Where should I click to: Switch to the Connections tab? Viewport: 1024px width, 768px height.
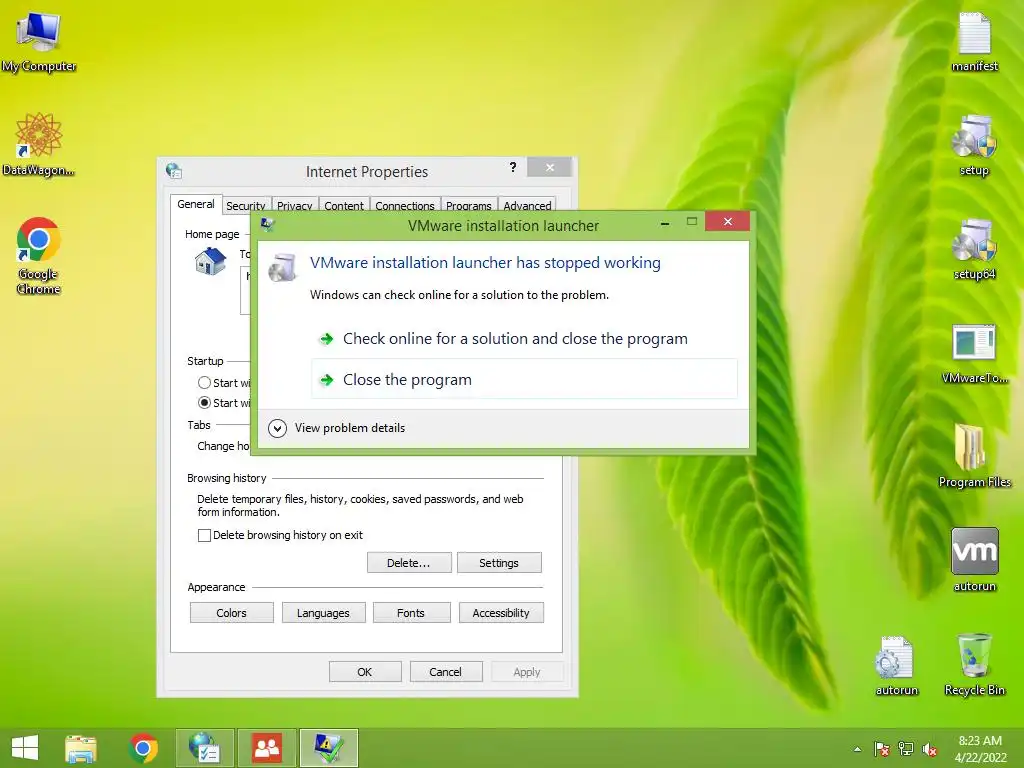pyautogui.click(x=405, y=205)
